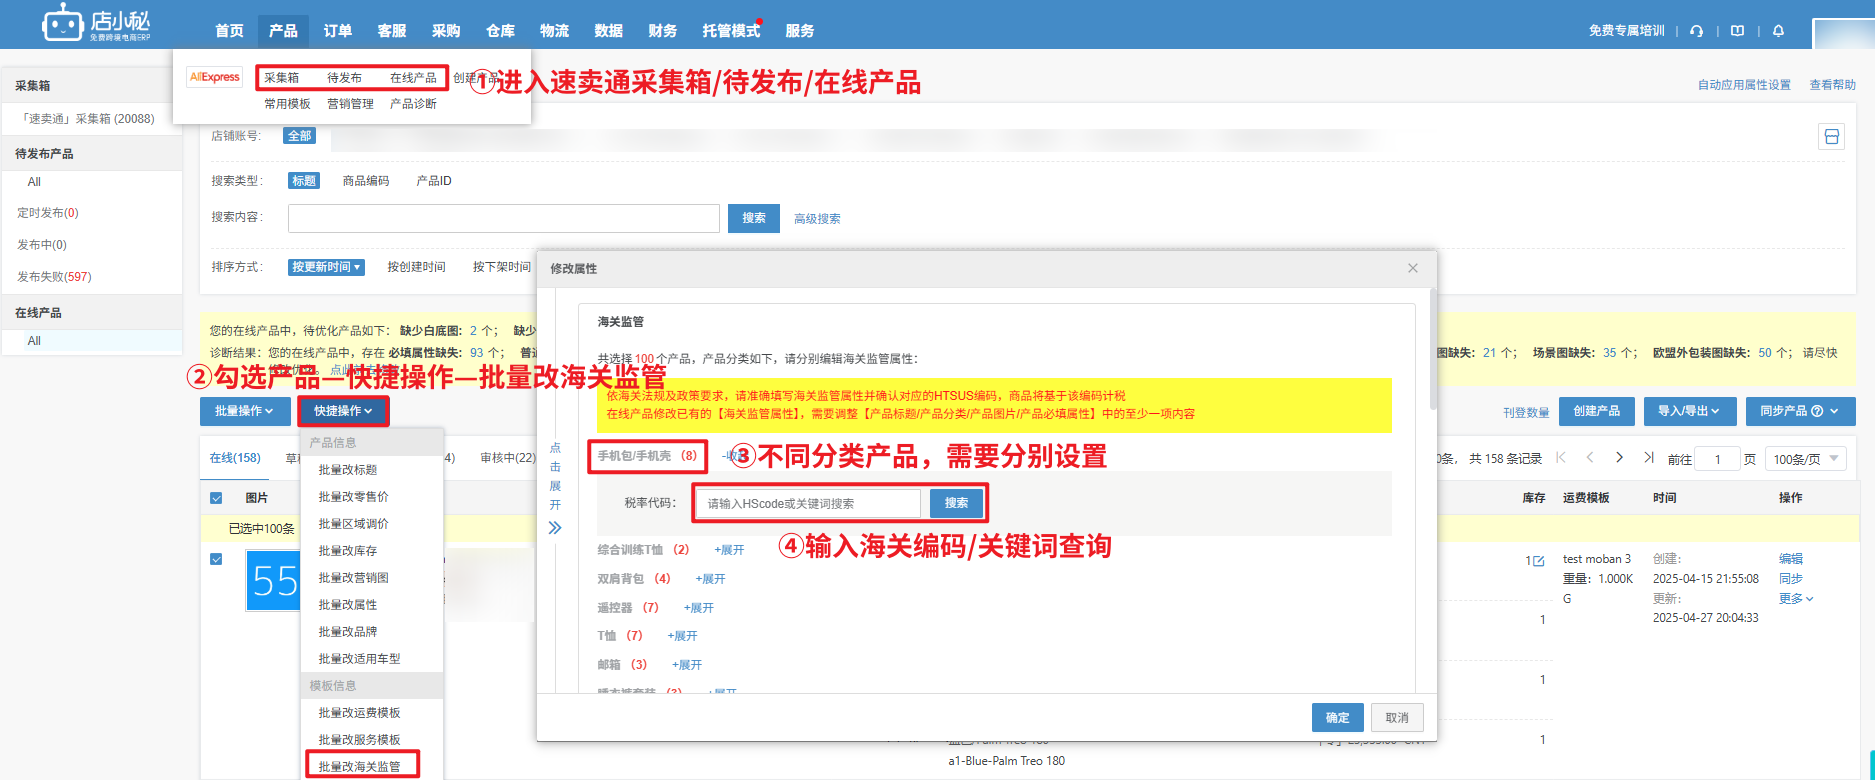Click 税率代码 HScode input field
Screen dimensions: 1875x780
pyautogui.click(x=809, y=503)
